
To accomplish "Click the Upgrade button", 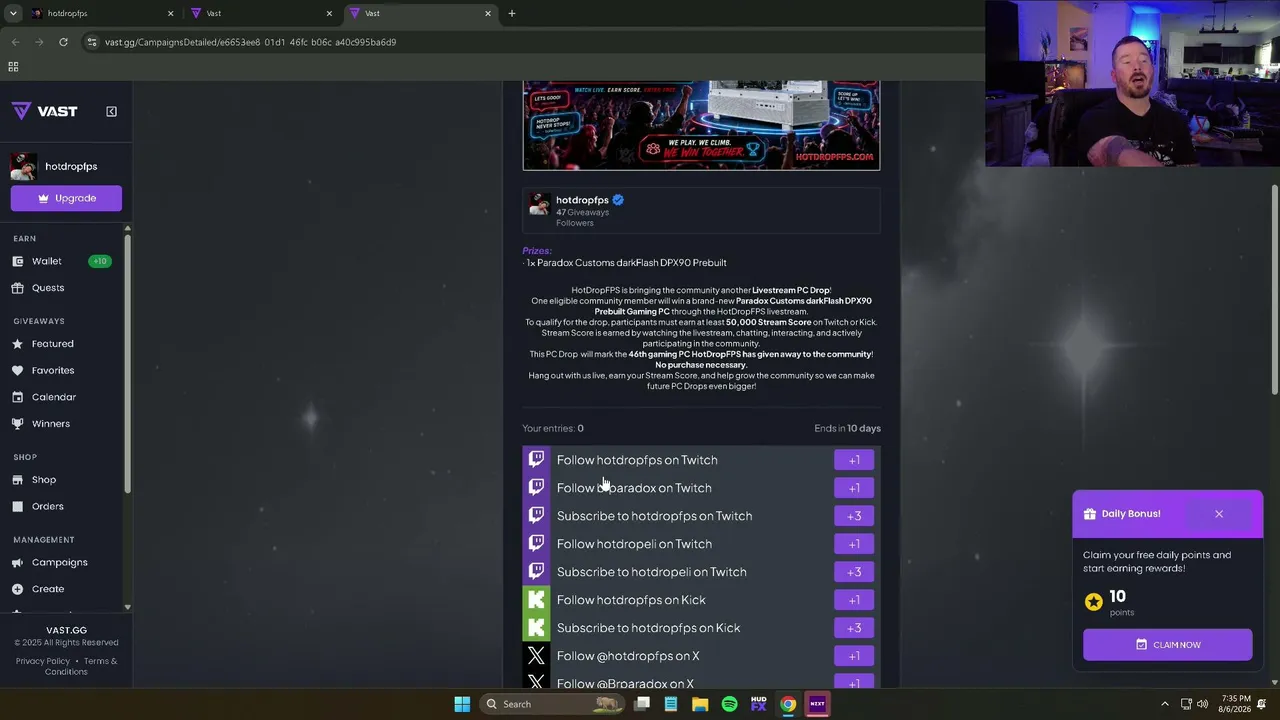I will click(x=66, y=198).
